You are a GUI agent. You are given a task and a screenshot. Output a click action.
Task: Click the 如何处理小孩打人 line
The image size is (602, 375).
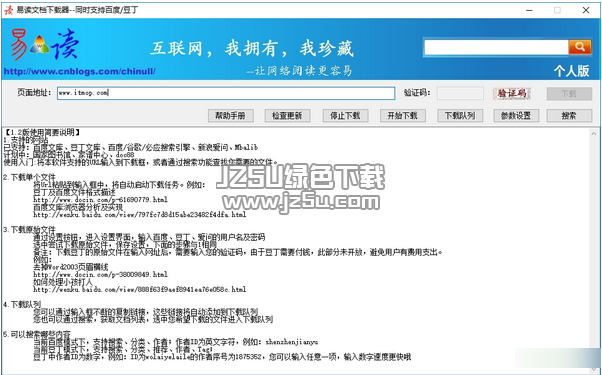point(63,282)
